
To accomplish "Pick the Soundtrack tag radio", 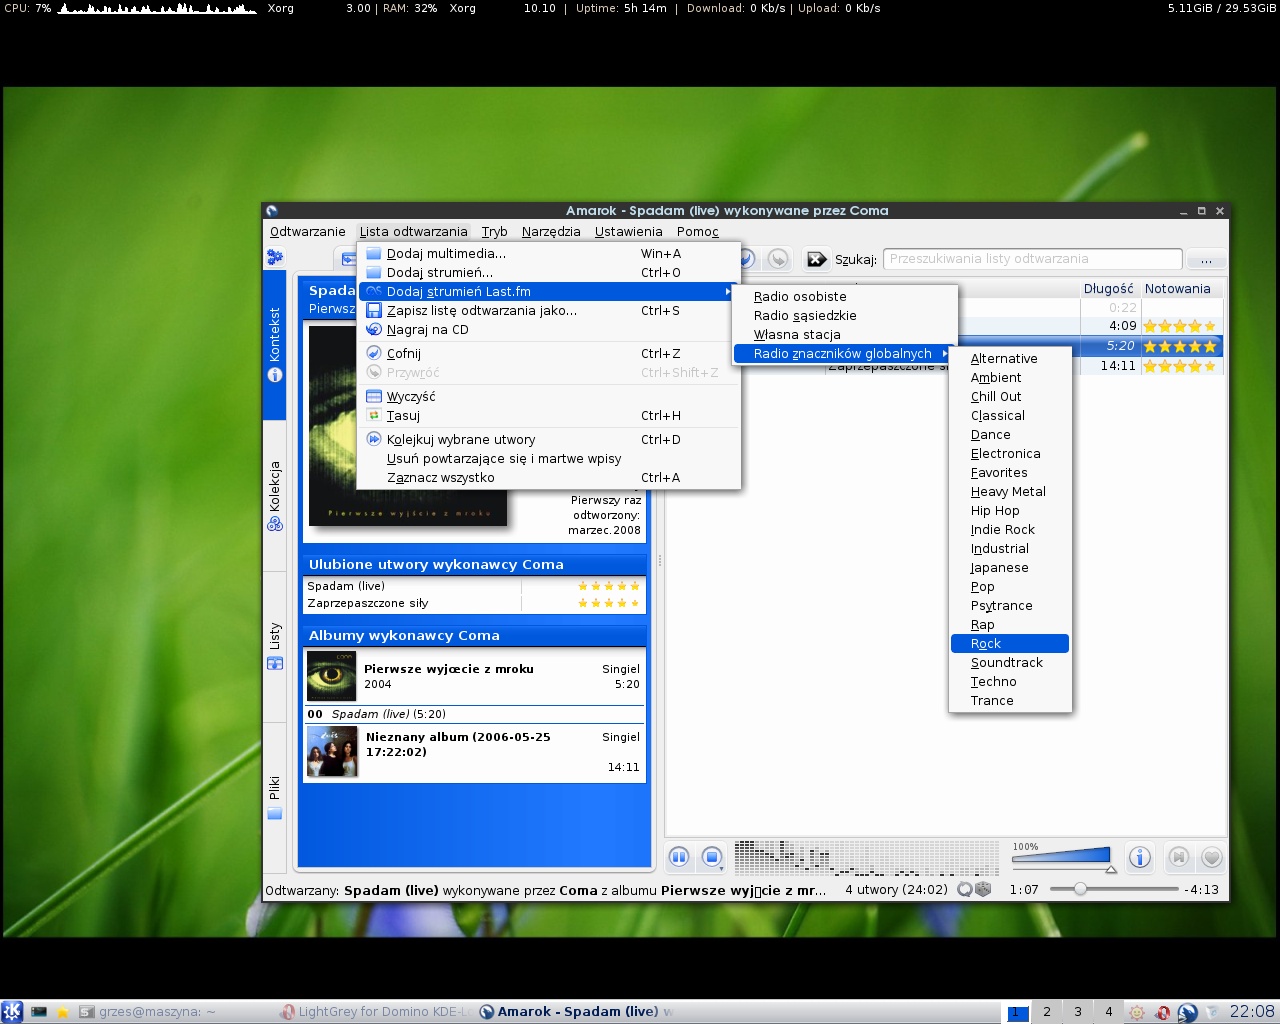I will point(1010,663).
